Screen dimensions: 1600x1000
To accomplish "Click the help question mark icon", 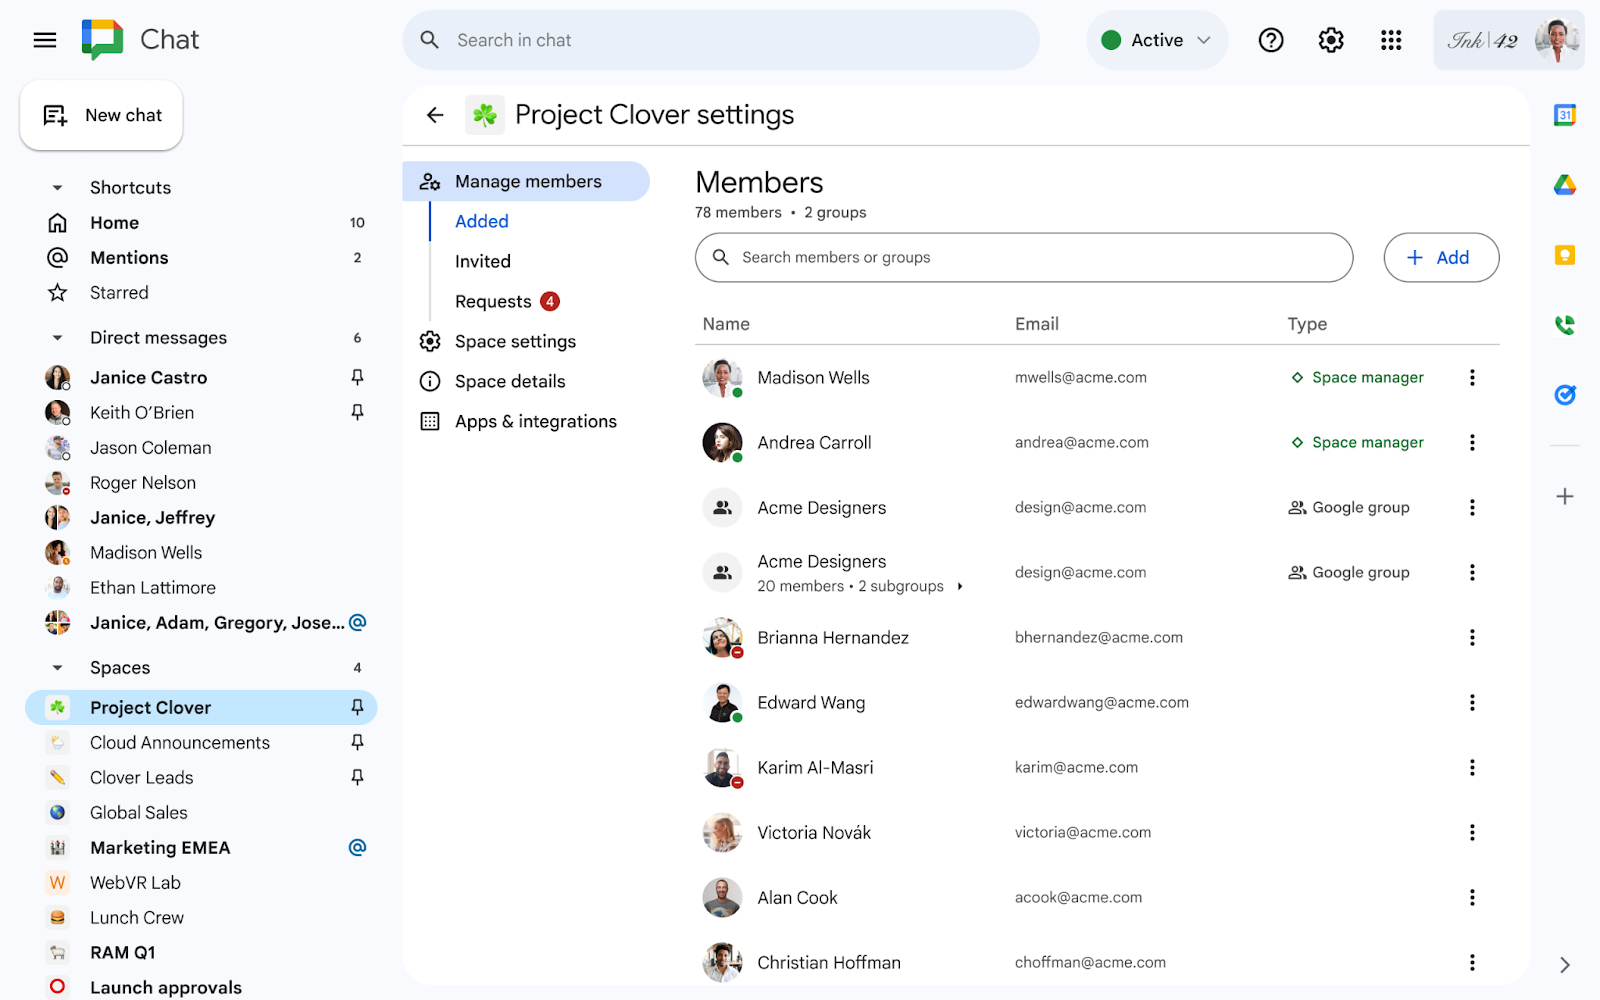I will click(1271, 40).
